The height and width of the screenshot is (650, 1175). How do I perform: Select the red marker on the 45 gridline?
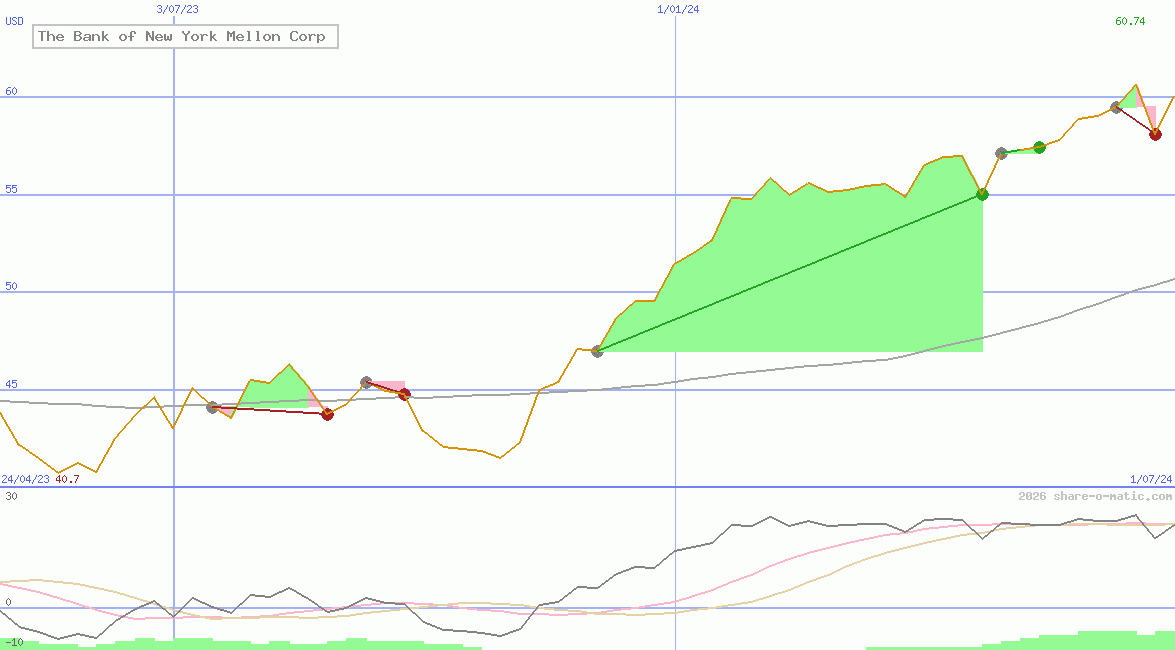coord(404,394)
